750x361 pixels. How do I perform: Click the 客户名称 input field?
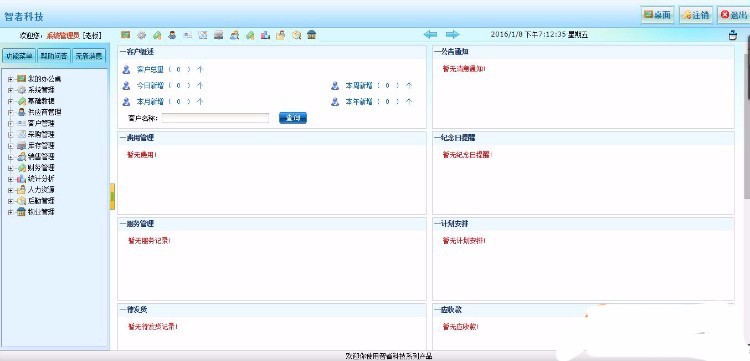click(215, 118)
